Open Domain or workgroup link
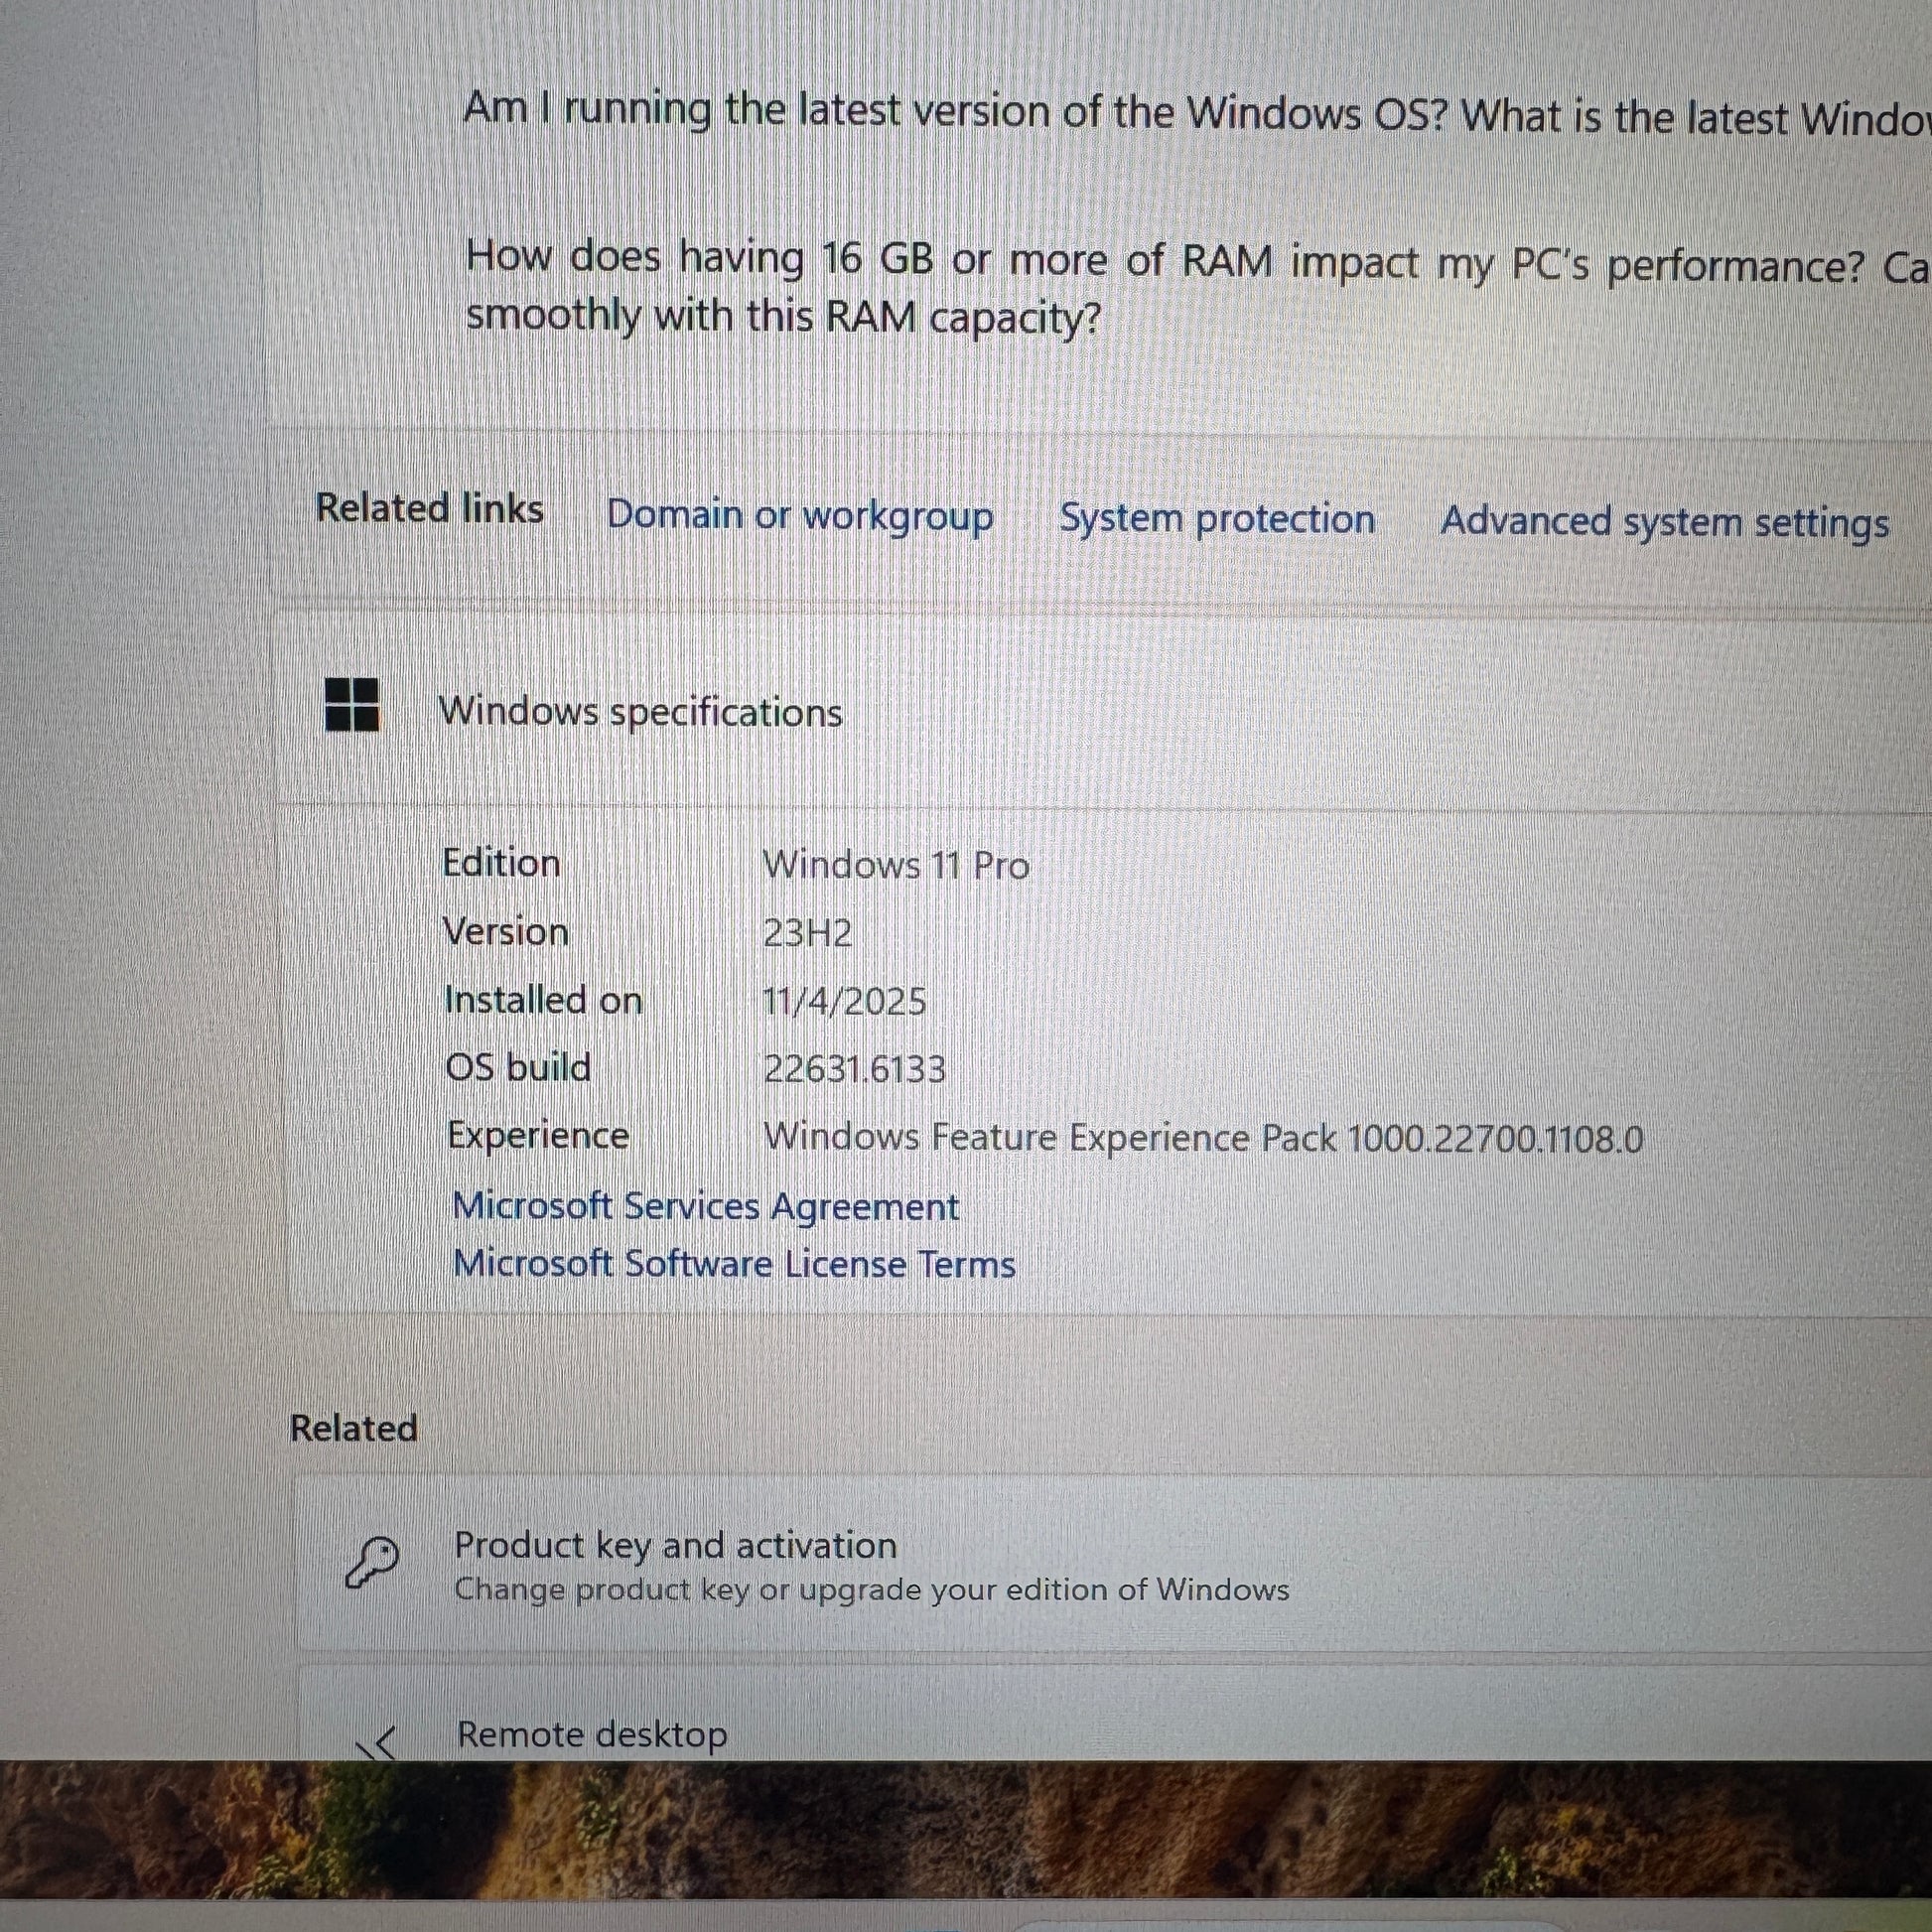 tap(799, 515)
